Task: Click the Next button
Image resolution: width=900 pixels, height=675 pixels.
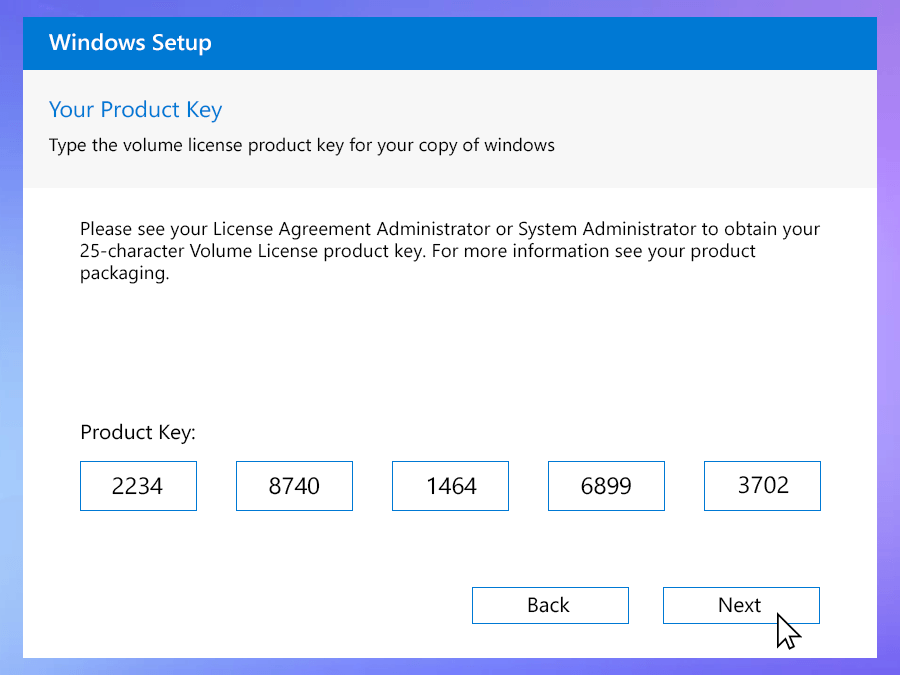Action: click(740, 605)
